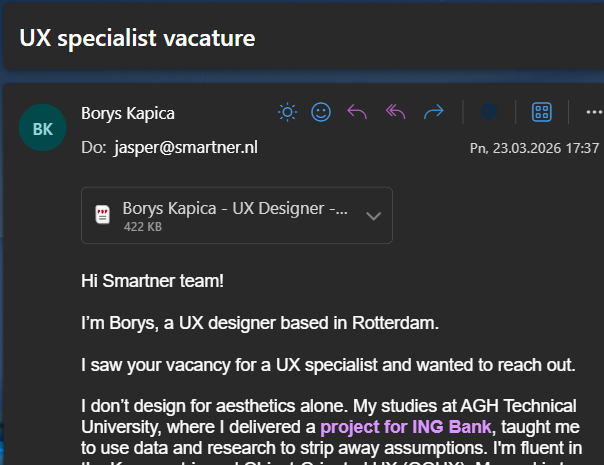Toggle light mode with the sun icon
This screenshot has height=465, width=604.
pos(288,112)
